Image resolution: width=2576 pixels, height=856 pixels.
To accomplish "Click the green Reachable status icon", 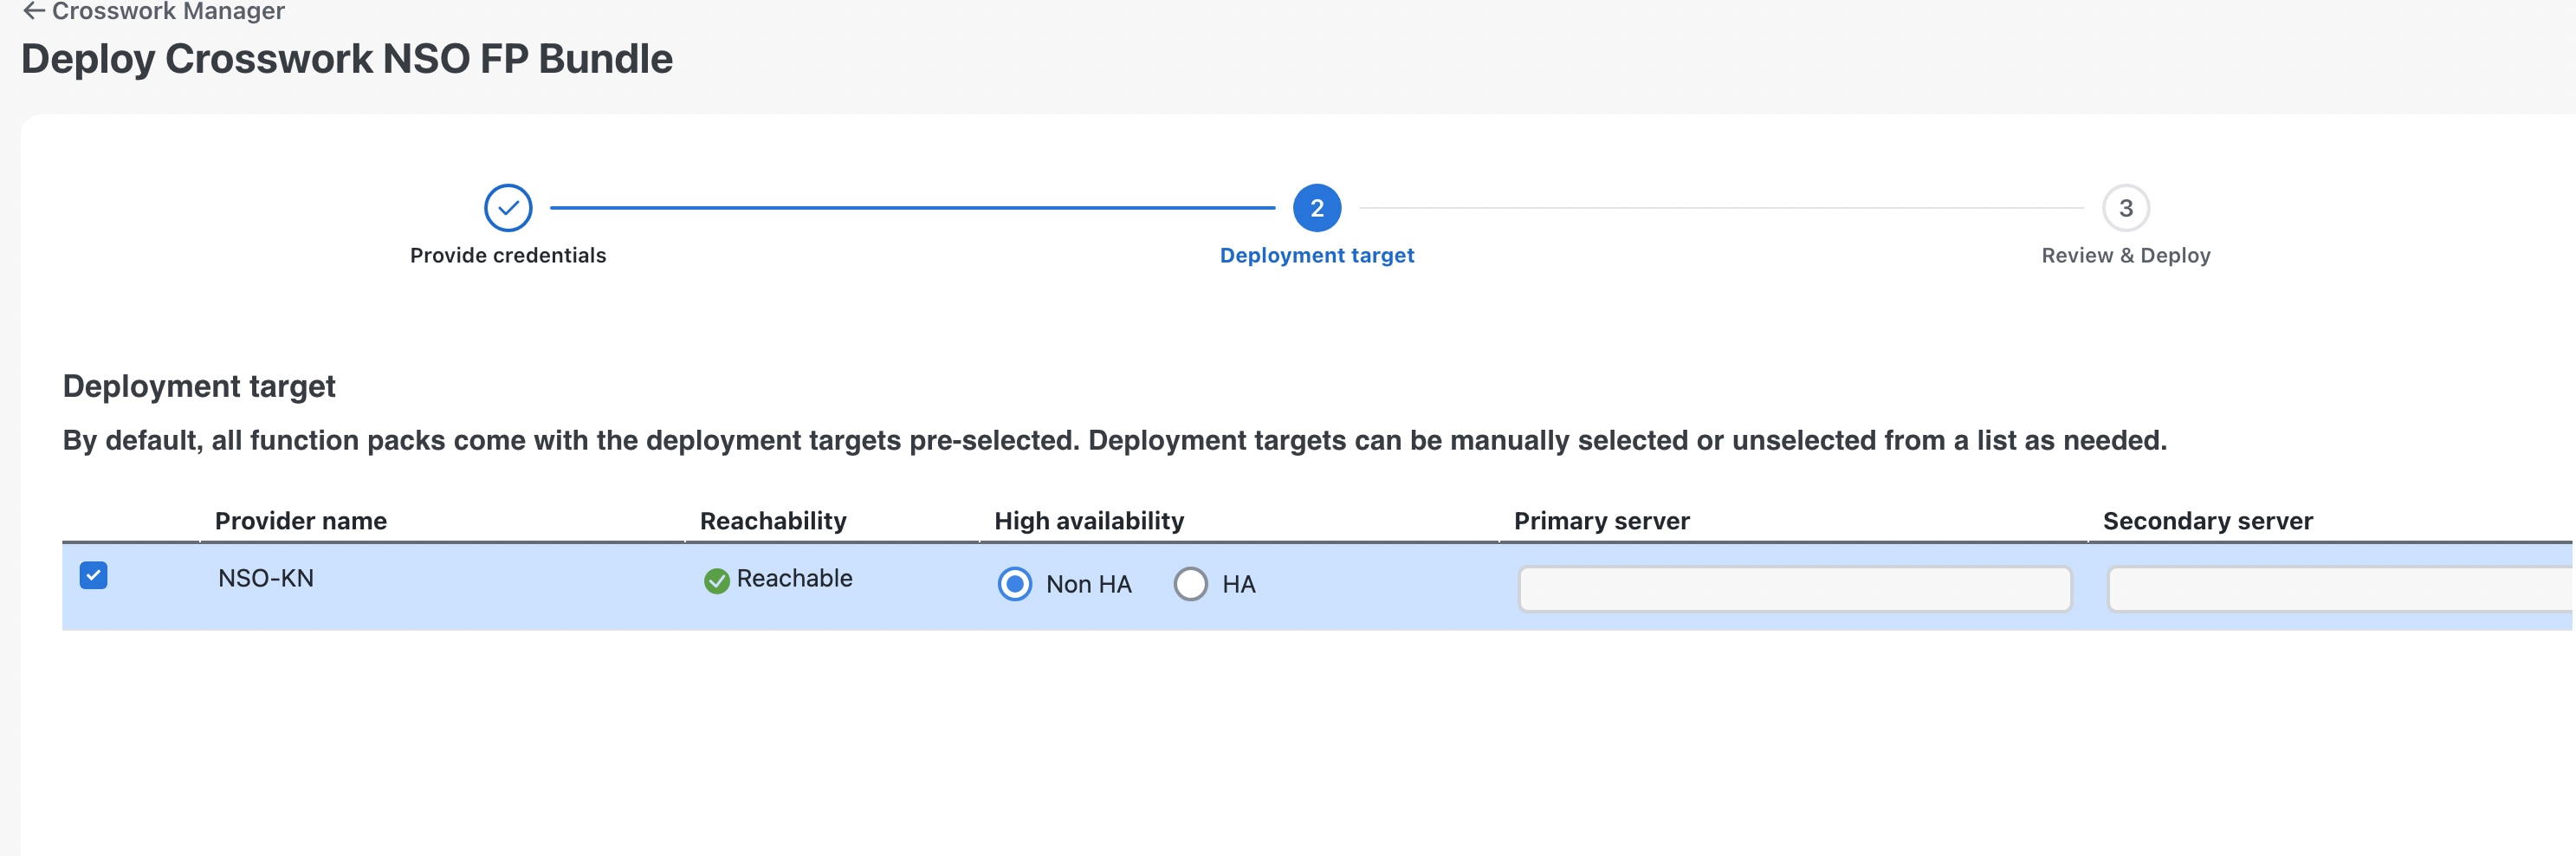I will 716,581.
